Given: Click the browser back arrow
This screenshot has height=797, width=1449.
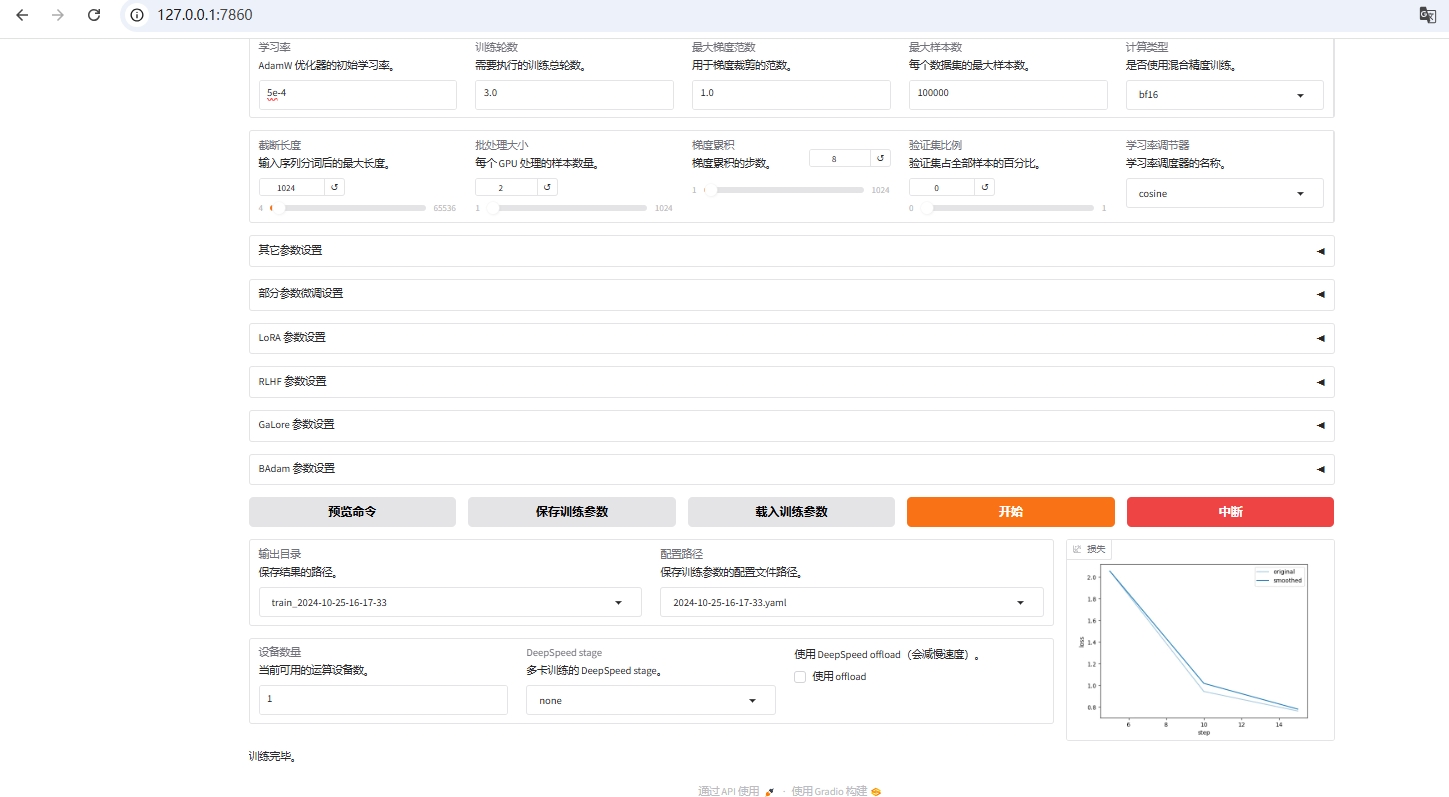Looking at the screenshot, I should [22, 15].
